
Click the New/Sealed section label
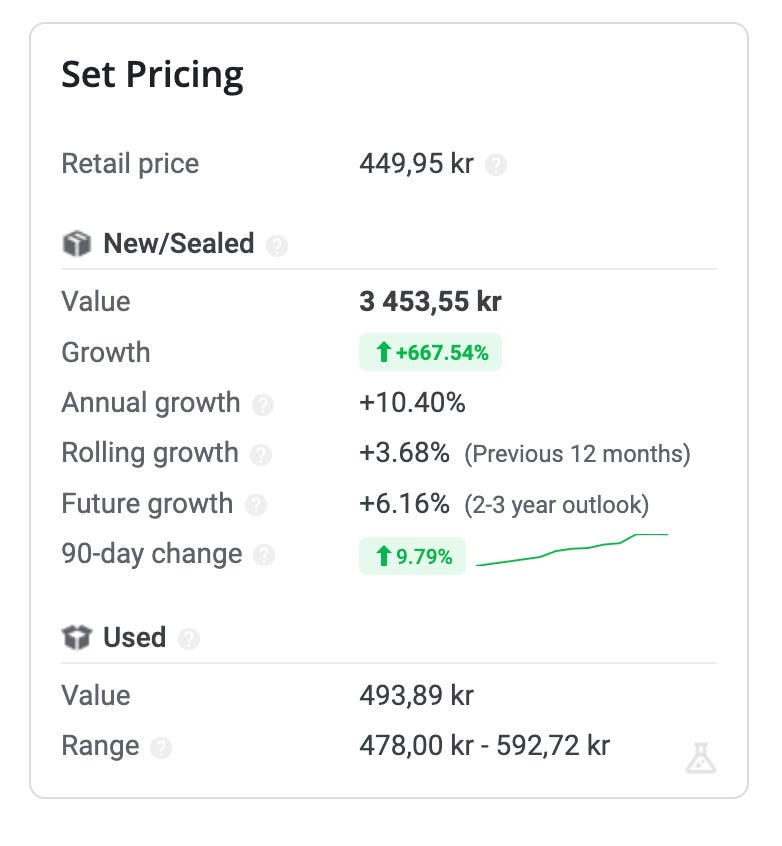tap(179, 243)
